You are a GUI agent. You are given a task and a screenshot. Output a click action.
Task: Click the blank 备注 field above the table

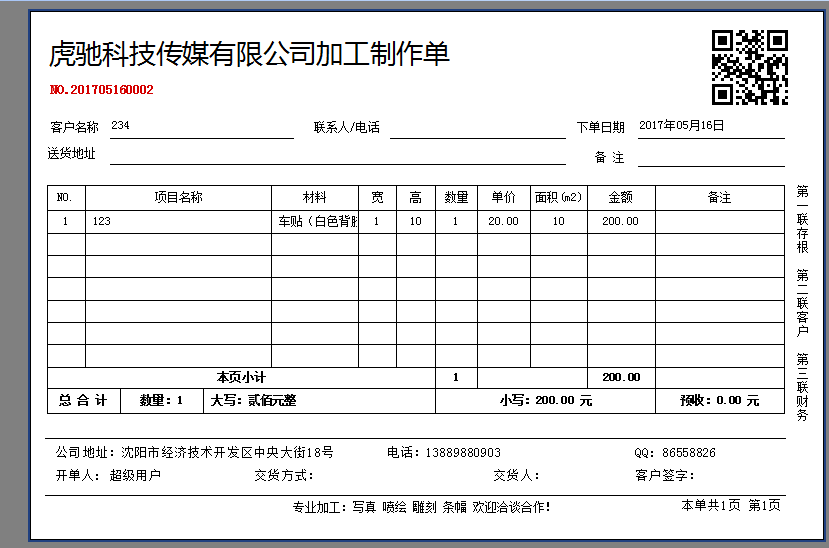click(710, 157)
